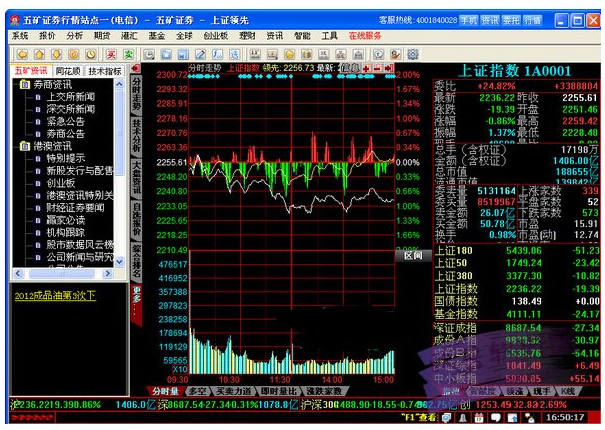
Task: Click the orange clock toolbar icon
Action: (x=91, y=54)
